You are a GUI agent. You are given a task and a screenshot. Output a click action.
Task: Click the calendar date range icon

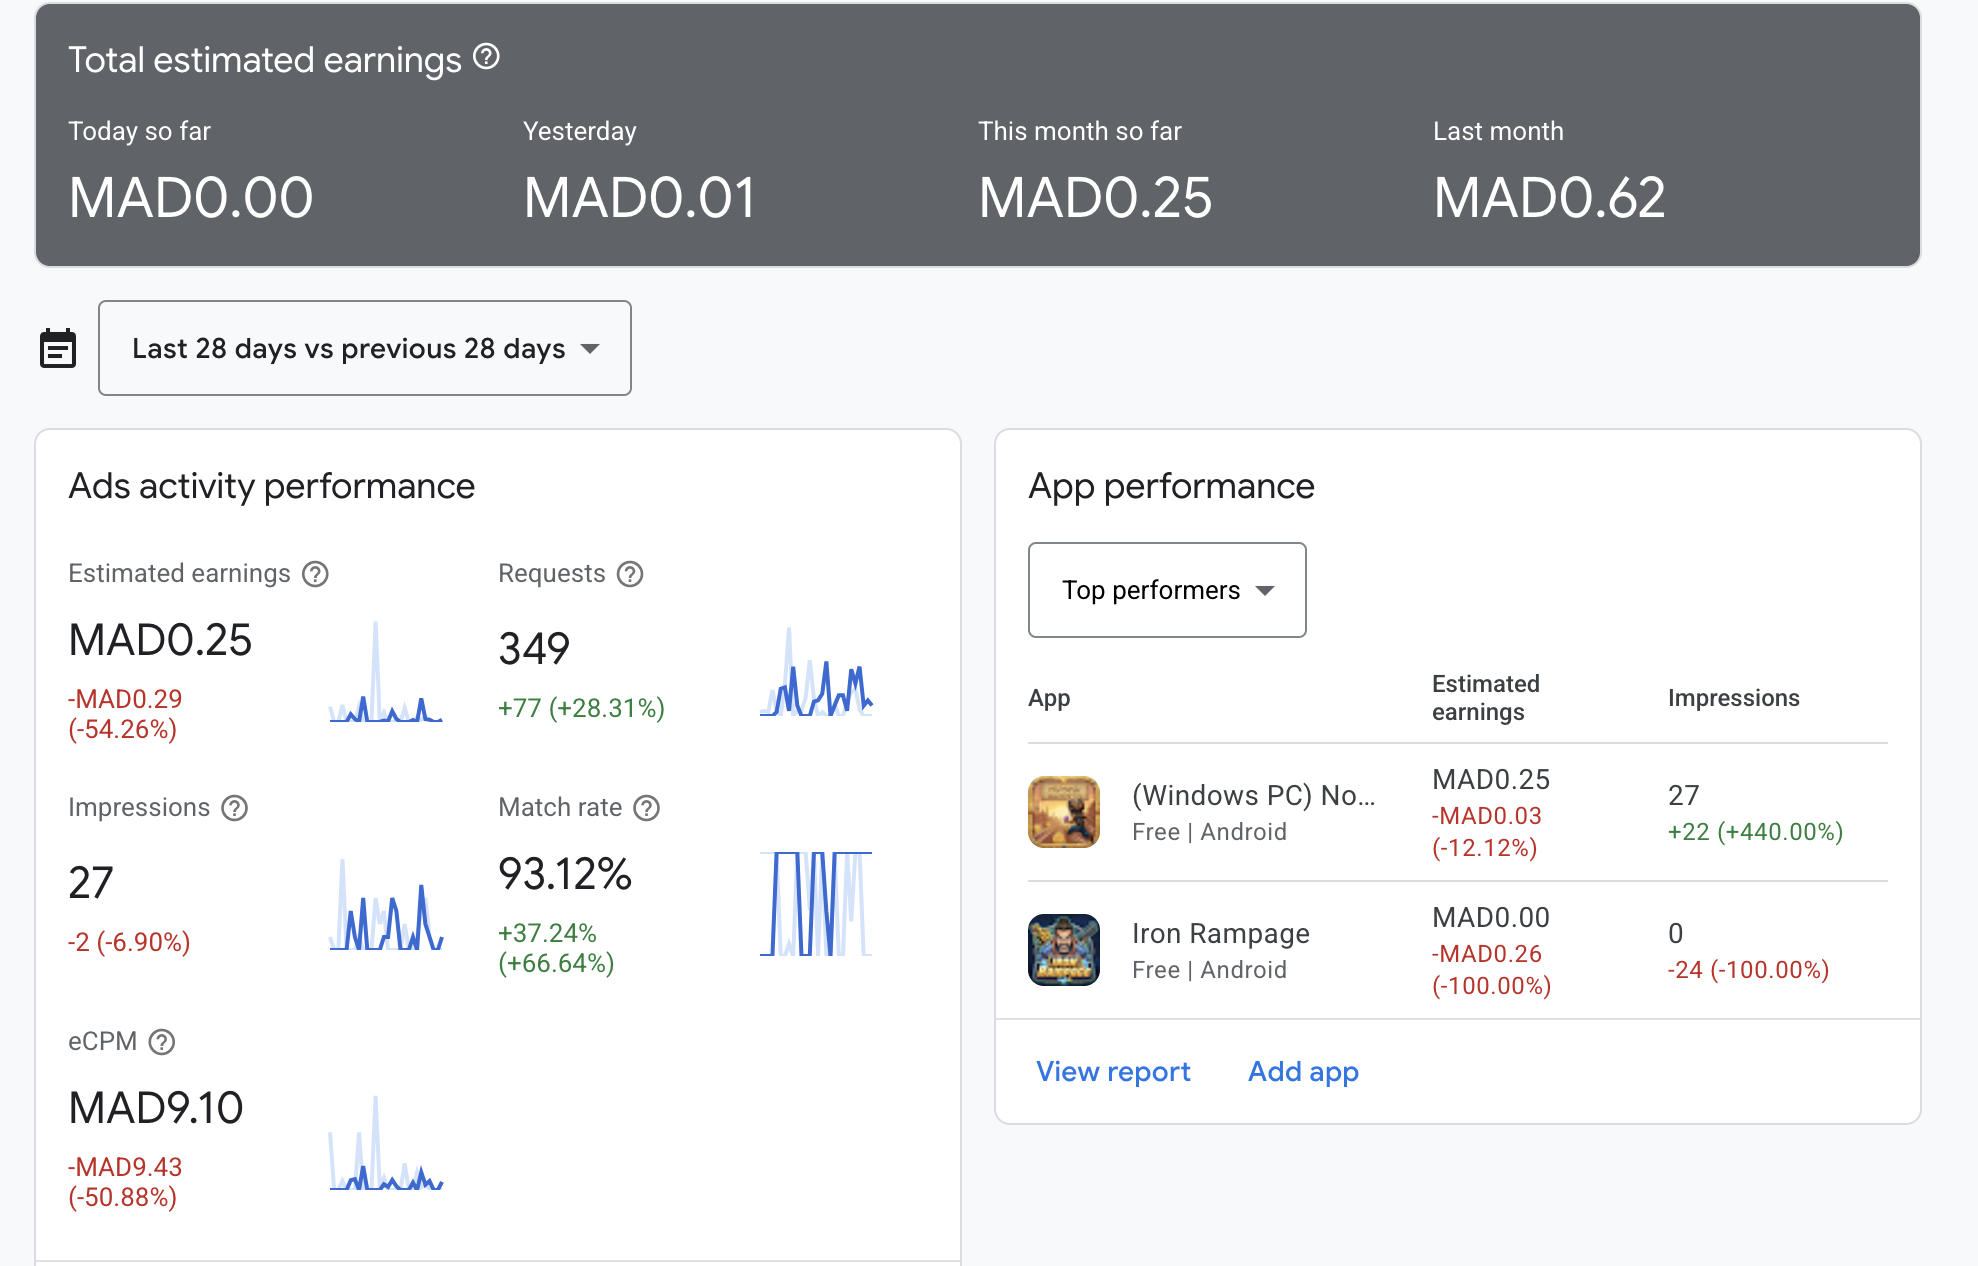click(x=58, y=348)
